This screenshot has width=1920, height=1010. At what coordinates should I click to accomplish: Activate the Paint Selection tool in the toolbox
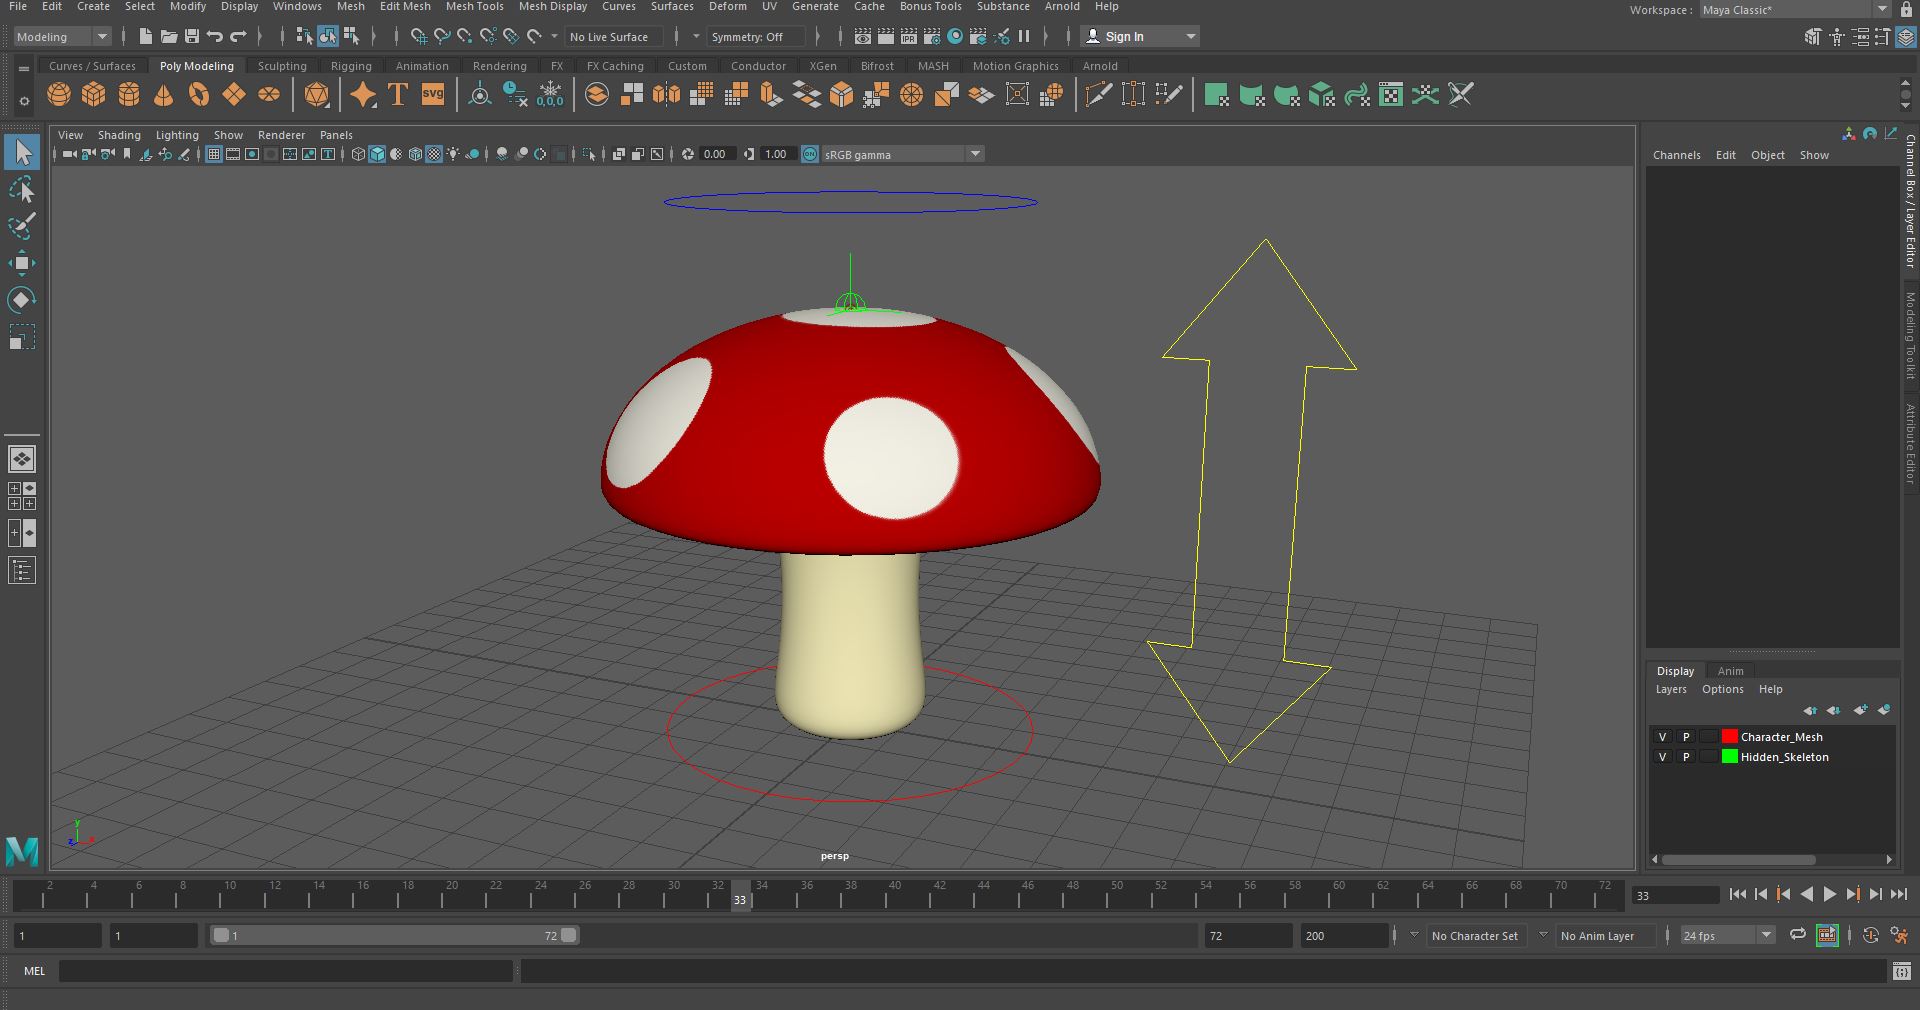[x=22, y=227]
